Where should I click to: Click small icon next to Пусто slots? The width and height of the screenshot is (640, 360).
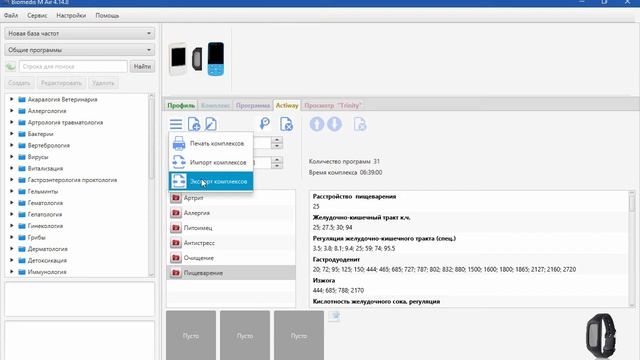[334, 316]
